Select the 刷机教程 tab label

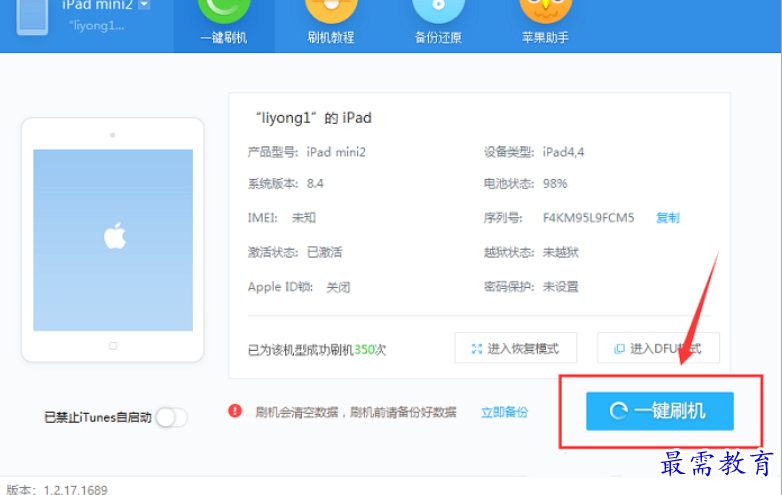[331, 38]
